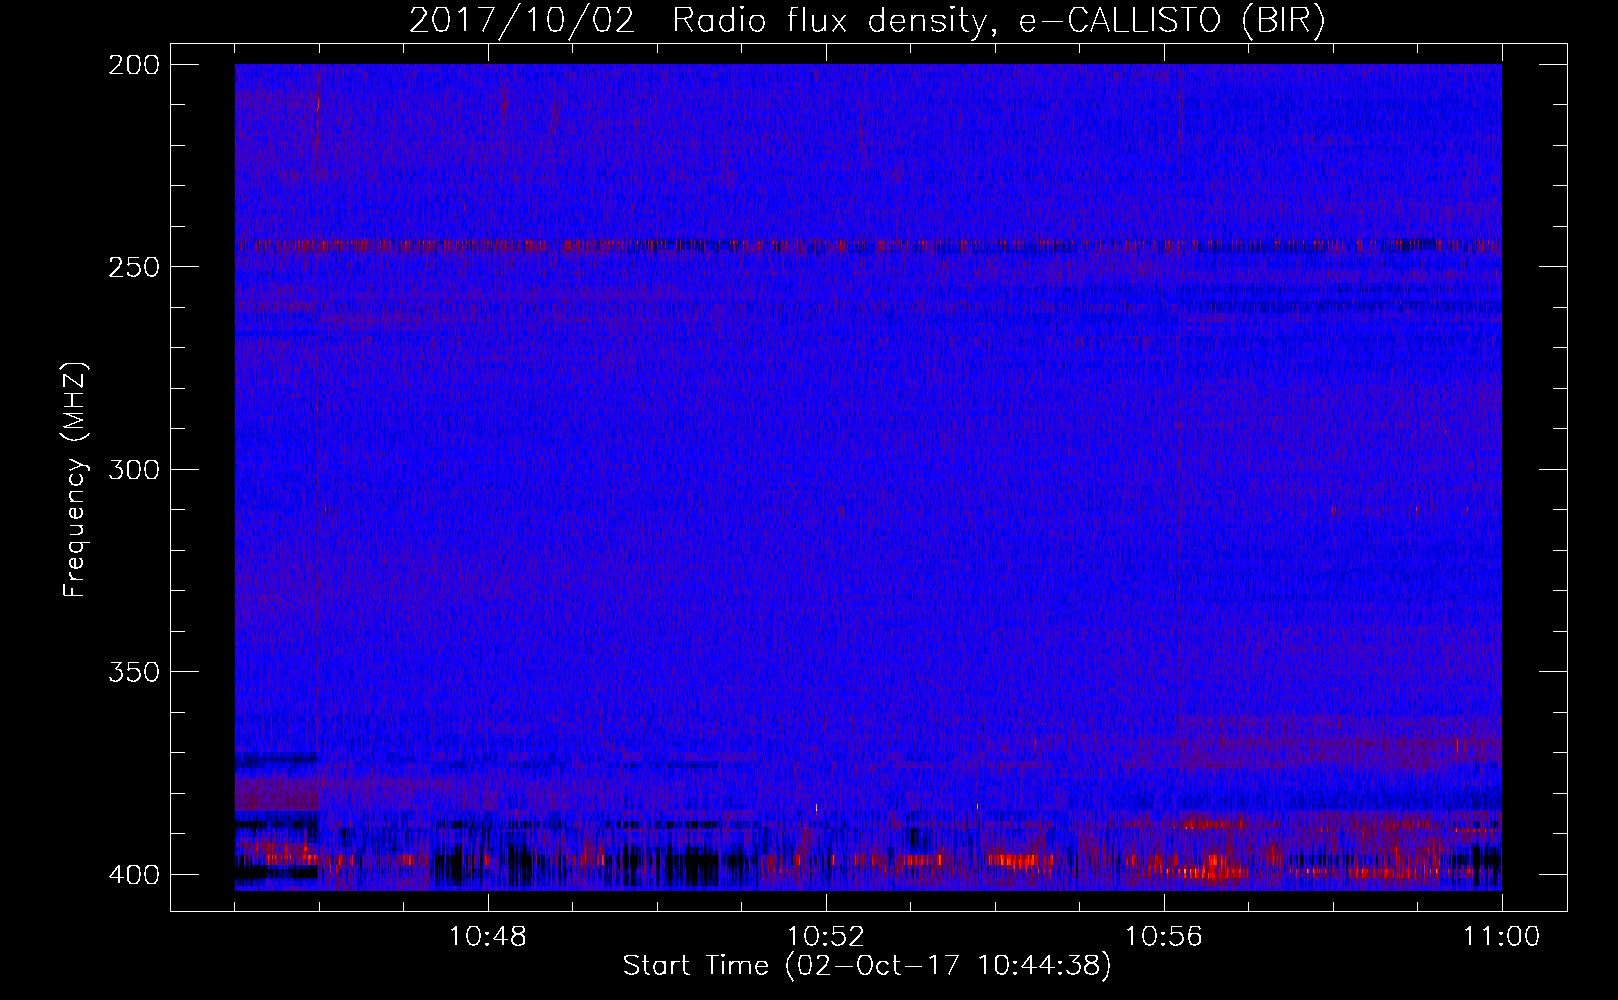The image size is (1618, 1000).
Task: Click the 250 frequency tick label
Action: point(134,267)
